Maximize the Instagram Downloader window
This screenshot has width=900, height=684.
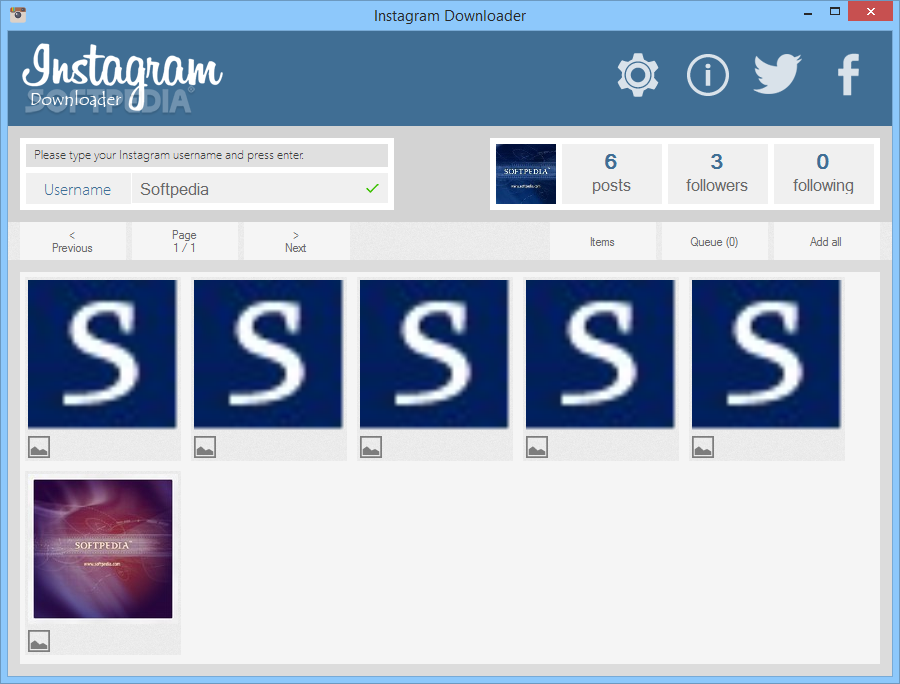[x=835, y=11]
